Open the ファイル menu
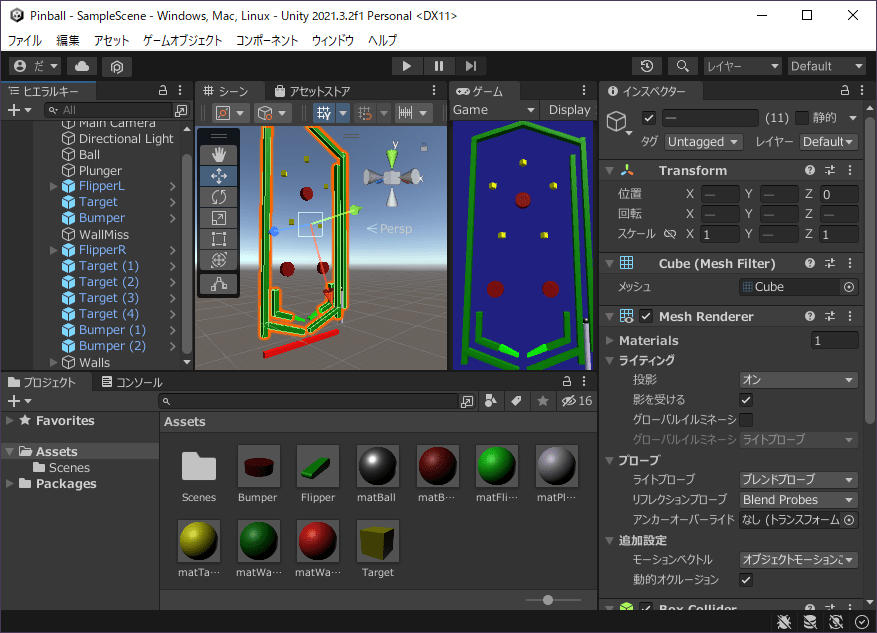The image size is (877, 633). 25,40
